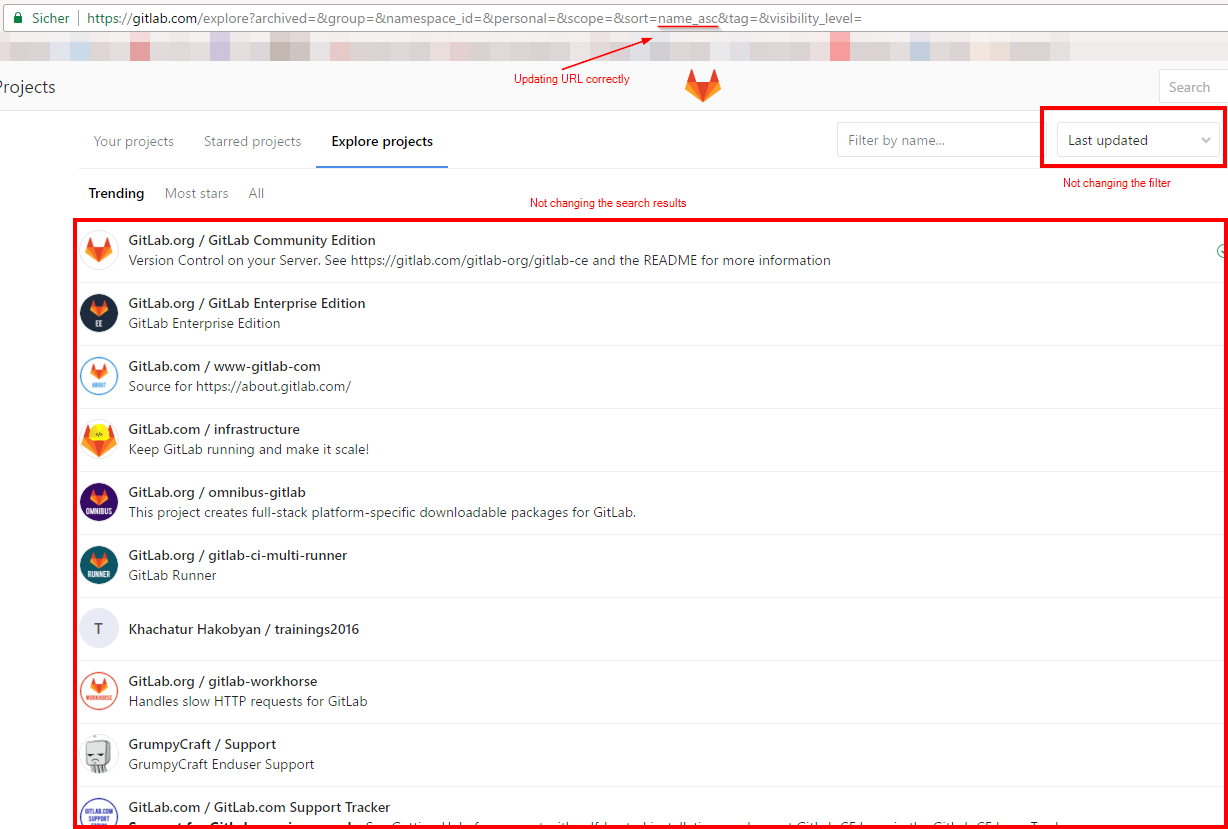Select the All projects filter

pyautogui.click(x=256, y=193)
